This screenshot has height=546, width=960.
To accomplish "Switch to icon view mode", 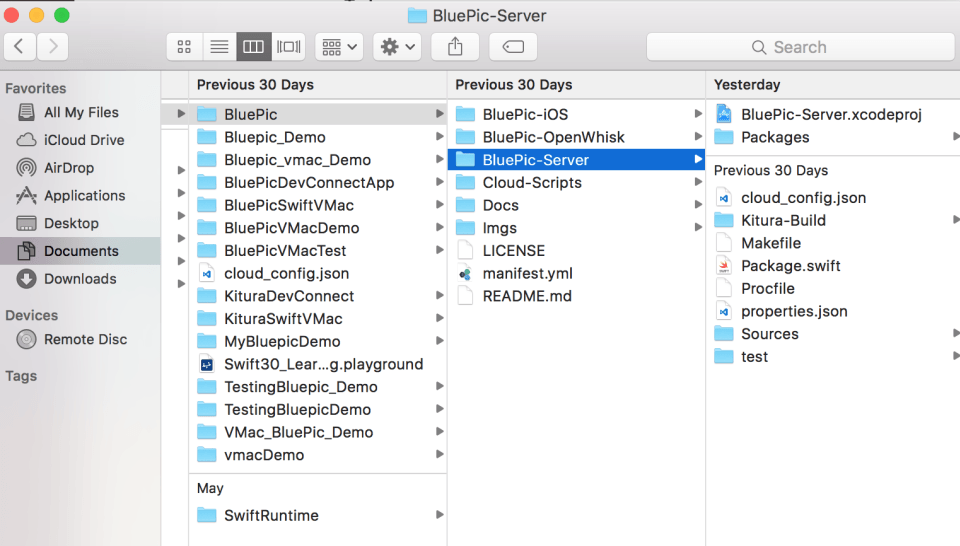I will [x=184, y=47].
